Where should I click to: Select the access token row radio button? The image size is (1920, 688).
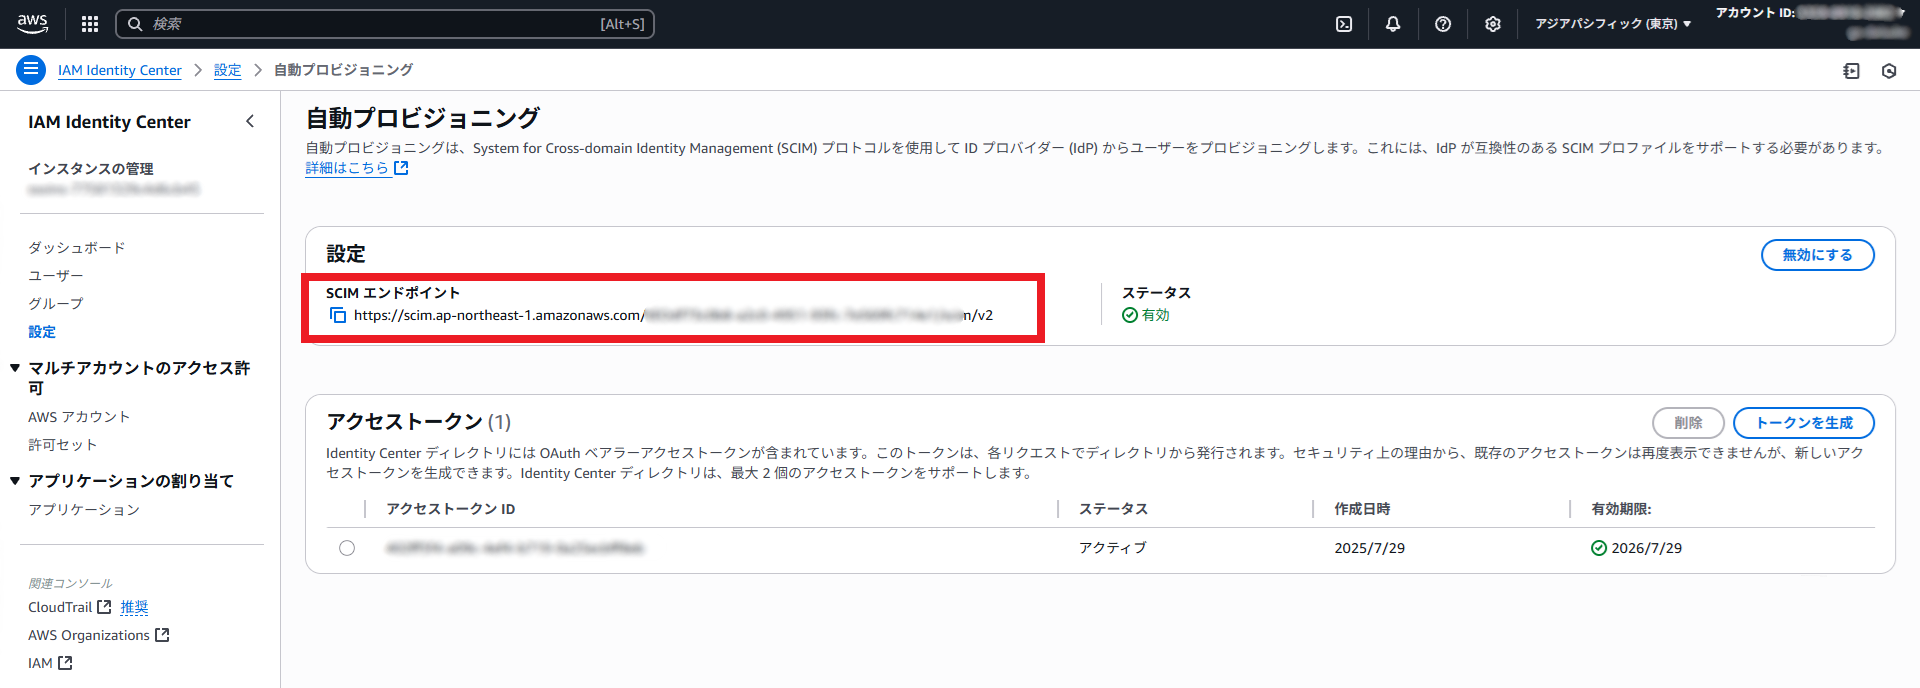(347, 548)
